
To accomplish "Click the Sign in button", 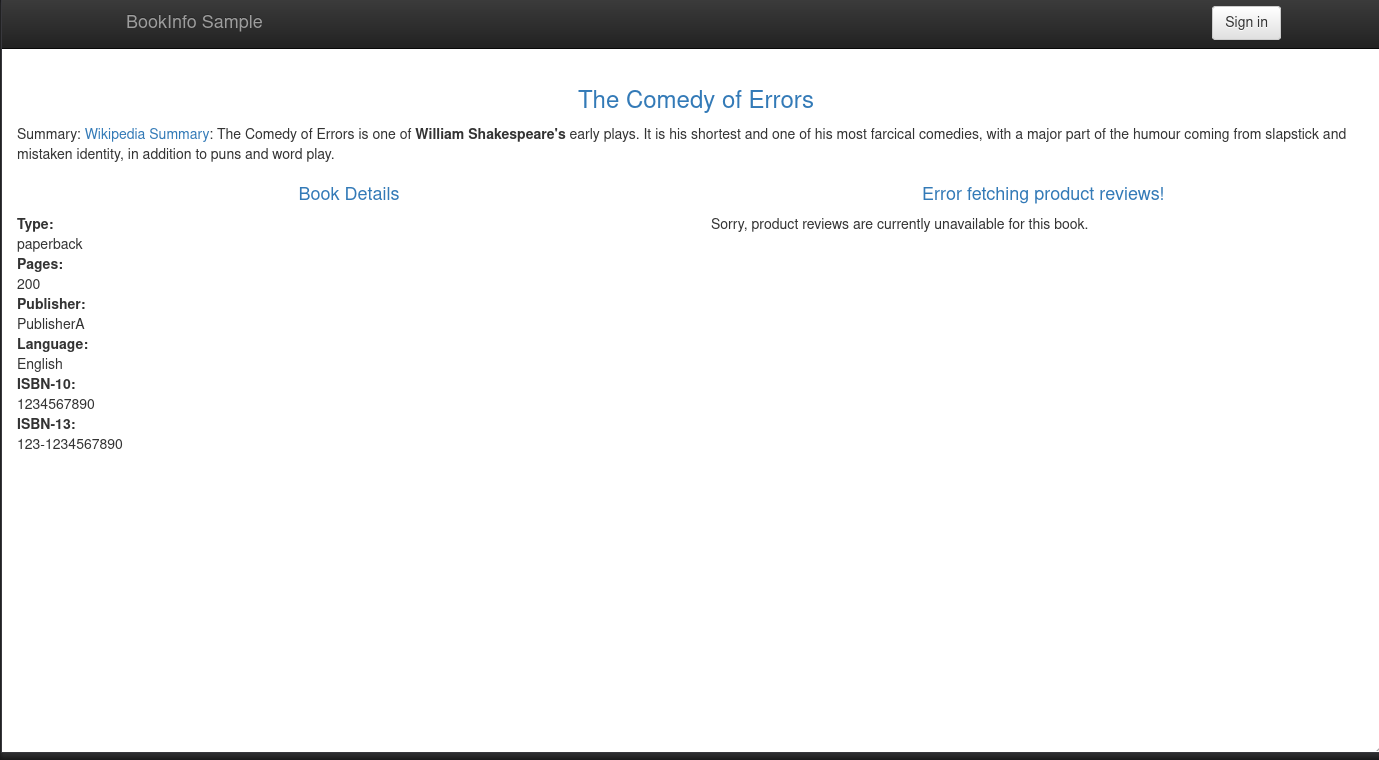I will pyautogui.click(x=1246, y=23).
